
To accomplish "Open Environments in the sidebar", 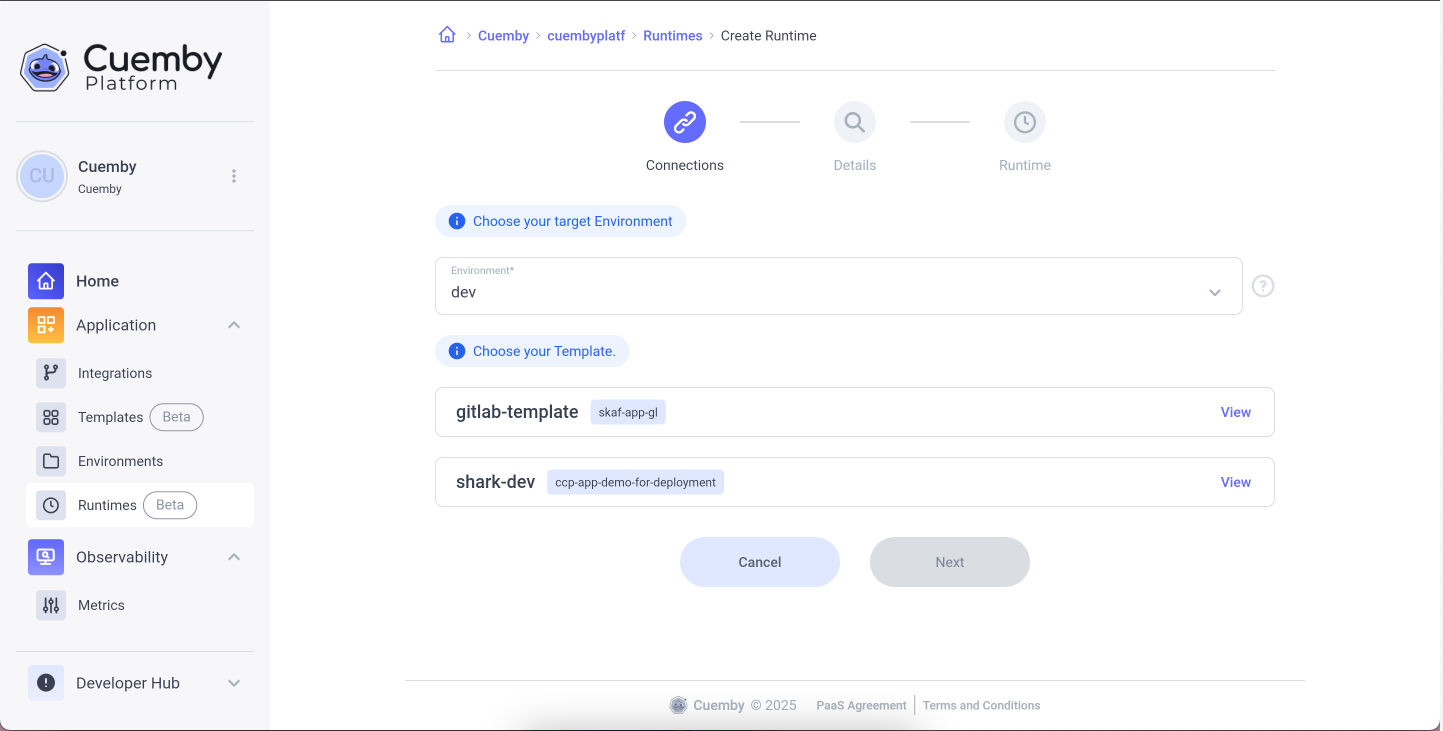I will click(120, 461).
